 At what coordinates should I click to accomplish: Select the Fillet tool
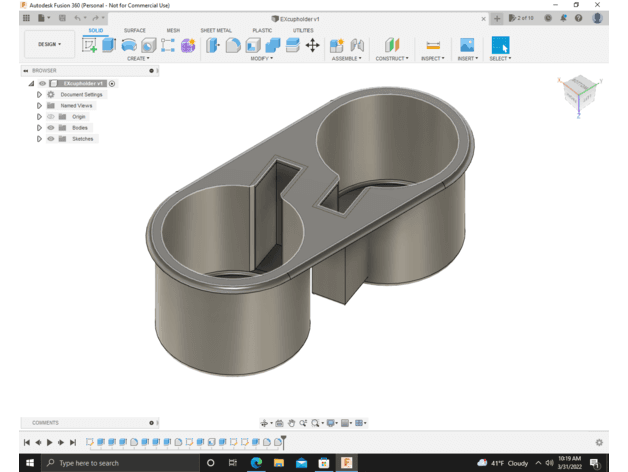233,45
